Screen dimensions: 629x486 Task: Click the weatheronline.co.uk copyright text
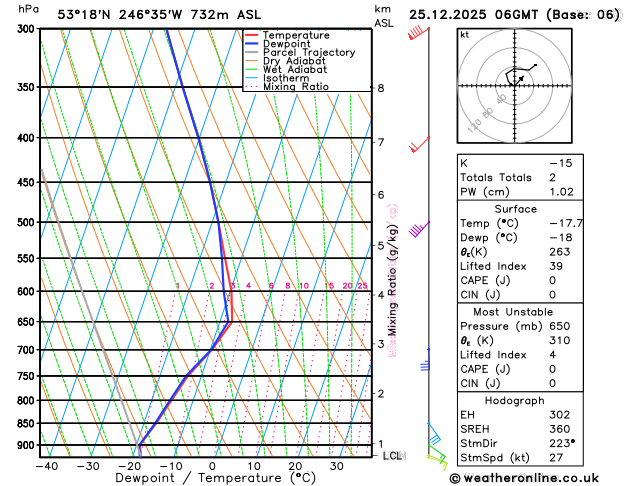524,478
